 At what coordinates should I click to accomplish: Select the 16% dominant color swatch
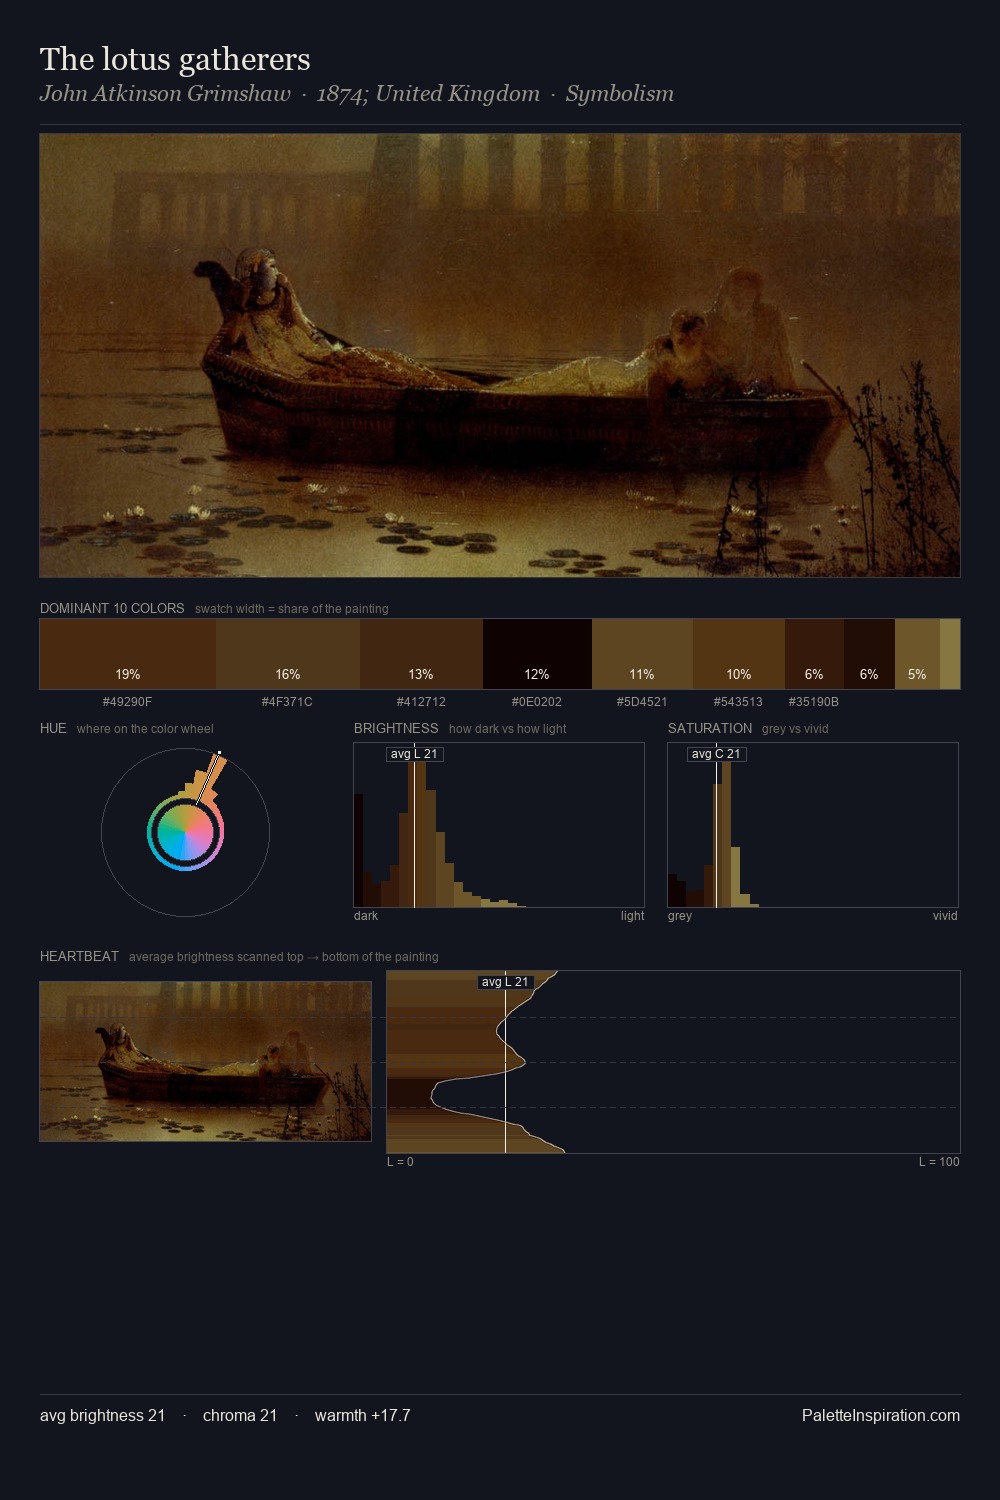pyautogui.click(x=288, y=654)
